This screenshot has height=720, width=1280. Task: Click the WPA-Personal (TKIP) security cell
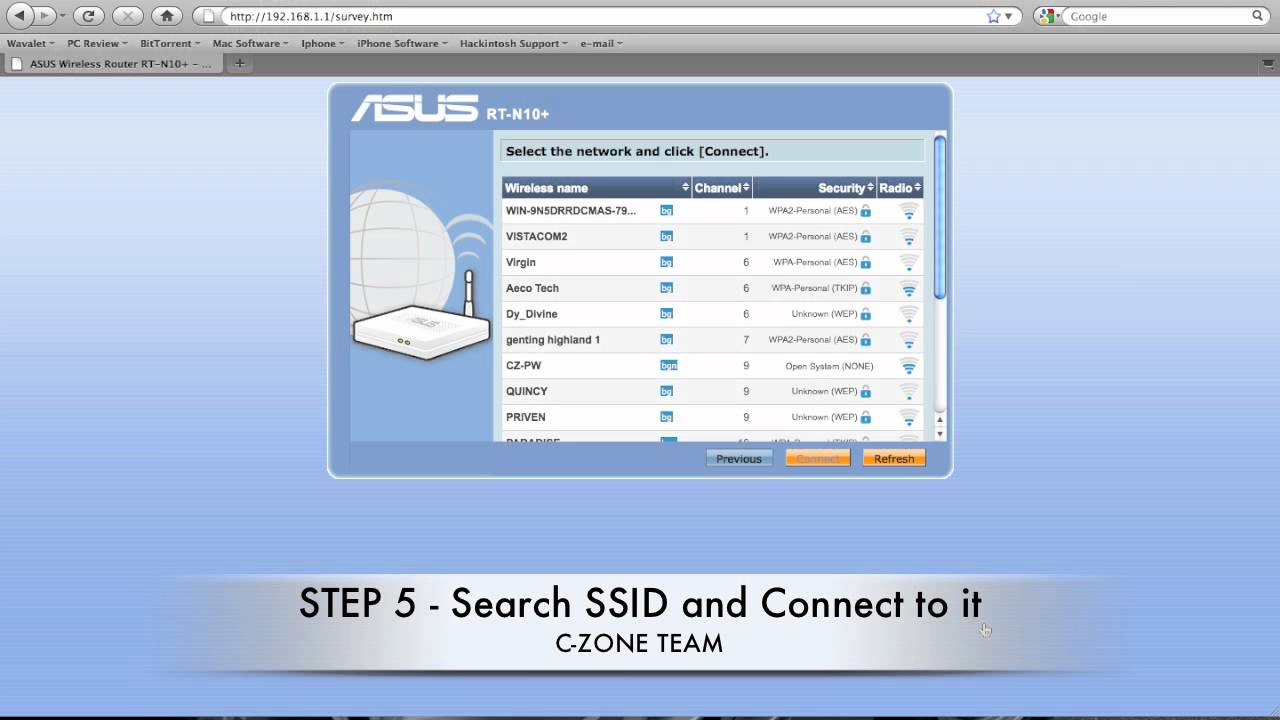tap(814, 288)
